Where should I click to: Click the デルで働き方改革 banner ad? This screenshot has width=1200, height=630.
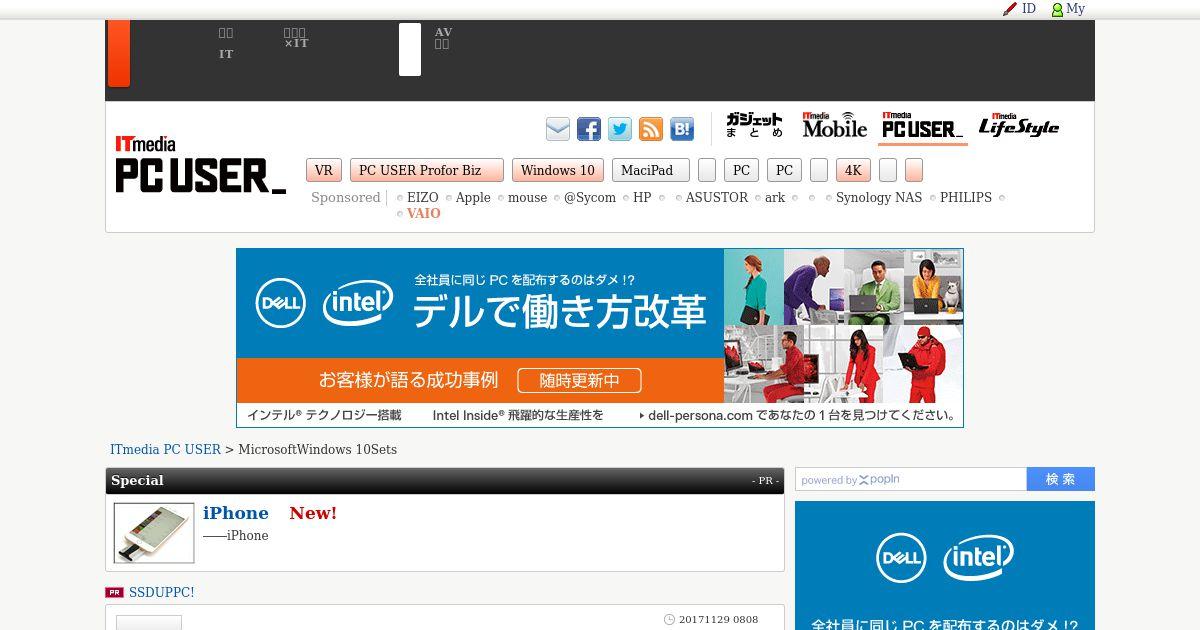click(x=600, y=338)
